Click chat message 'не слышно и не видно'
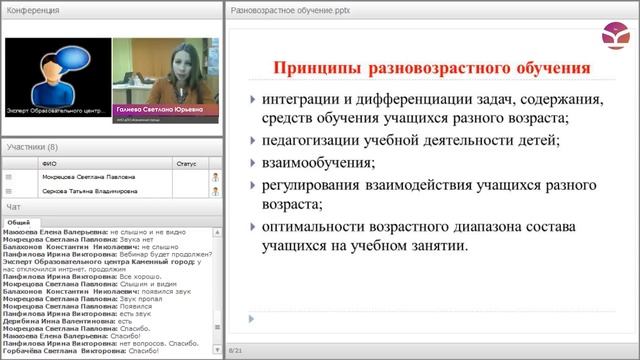 coord(148,232)
